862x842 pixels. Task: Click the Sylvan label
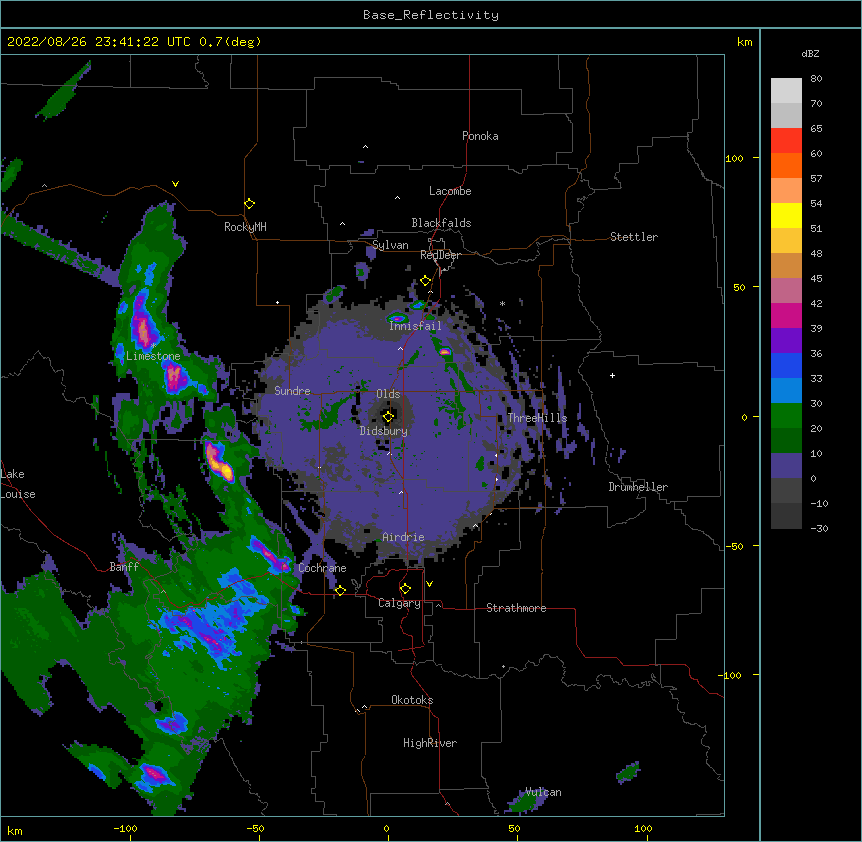pyautogui.click(x=390, y=245)
